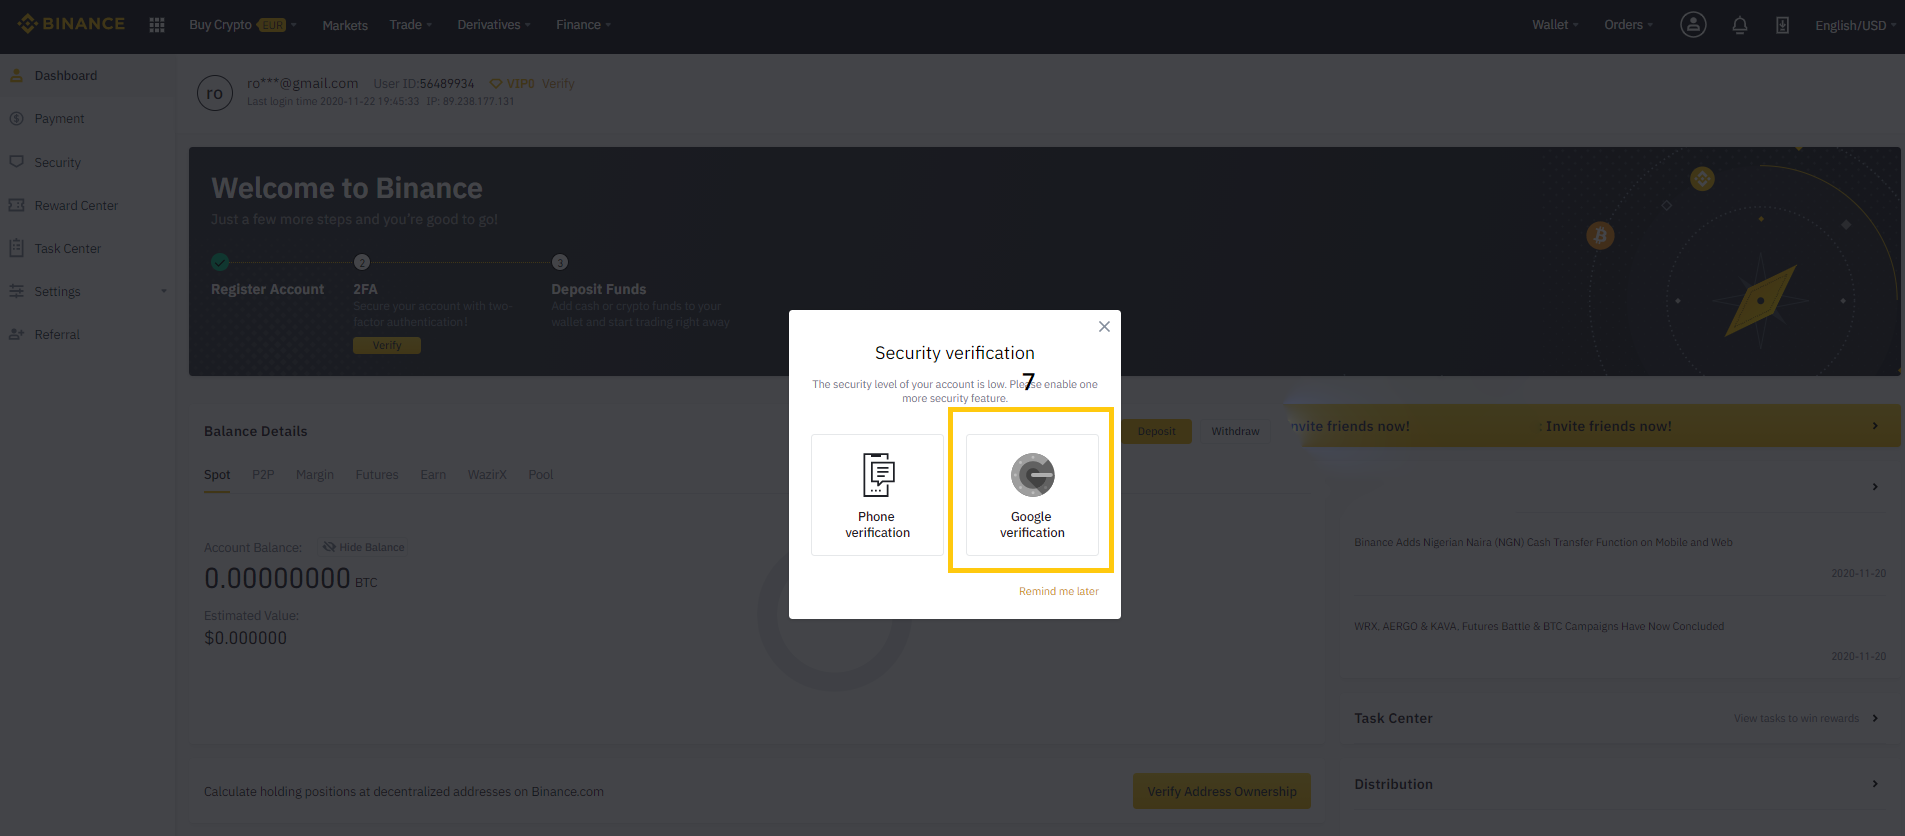Open Referral in the sidebar
Screen dimensions: 1905x836
pos(57,334)
